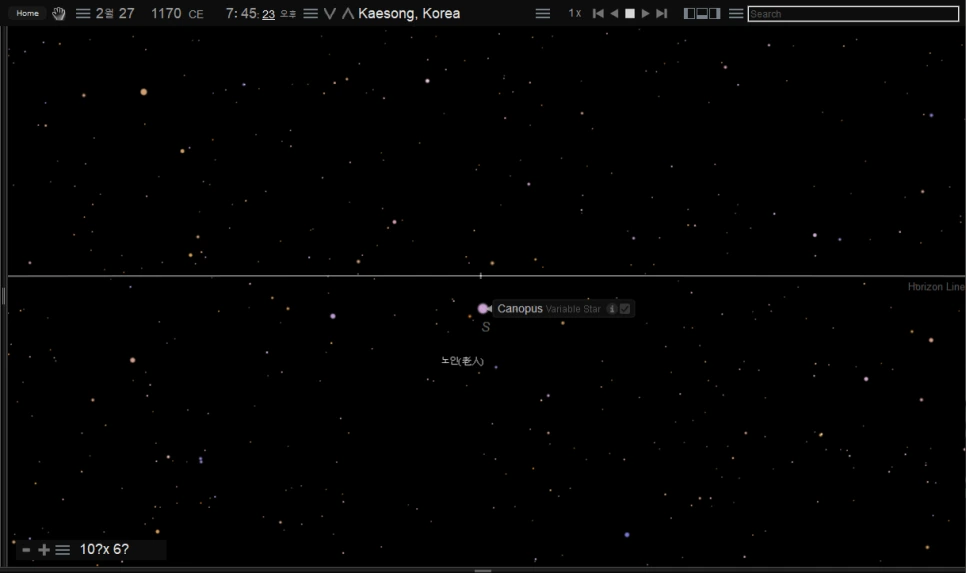Select the hour value 7

click(230, 14)
